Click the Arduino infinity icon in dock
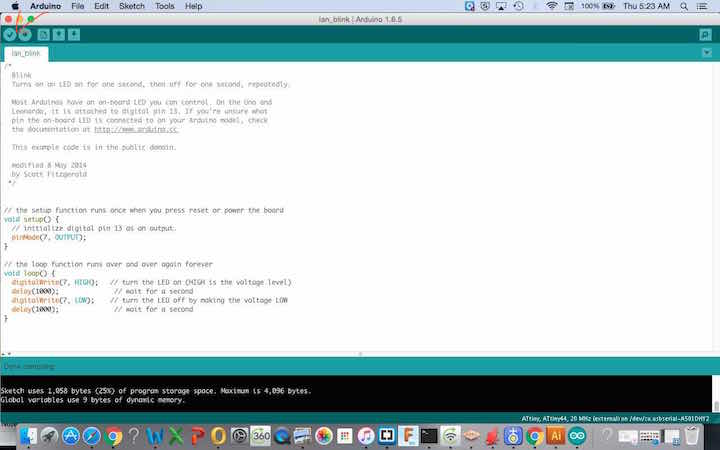The width and height of the screenshot is (720, 450). pyautogui.click(x=577, y=436)
